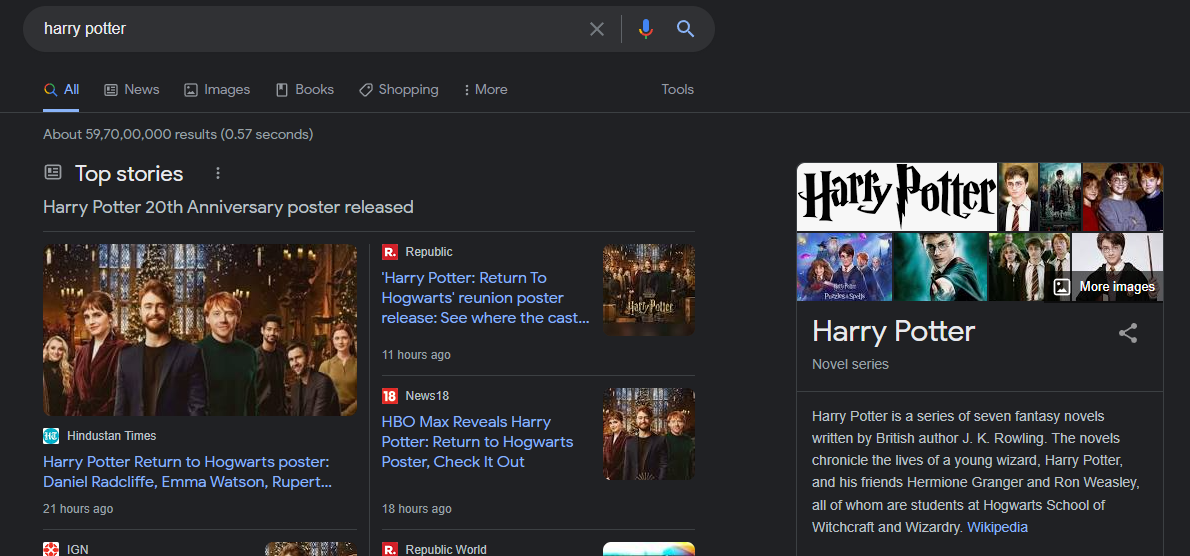Open Top stories three-dot options menu
Image resolution: width=1190 pixels, height=556 pixels.
[218, 174]
